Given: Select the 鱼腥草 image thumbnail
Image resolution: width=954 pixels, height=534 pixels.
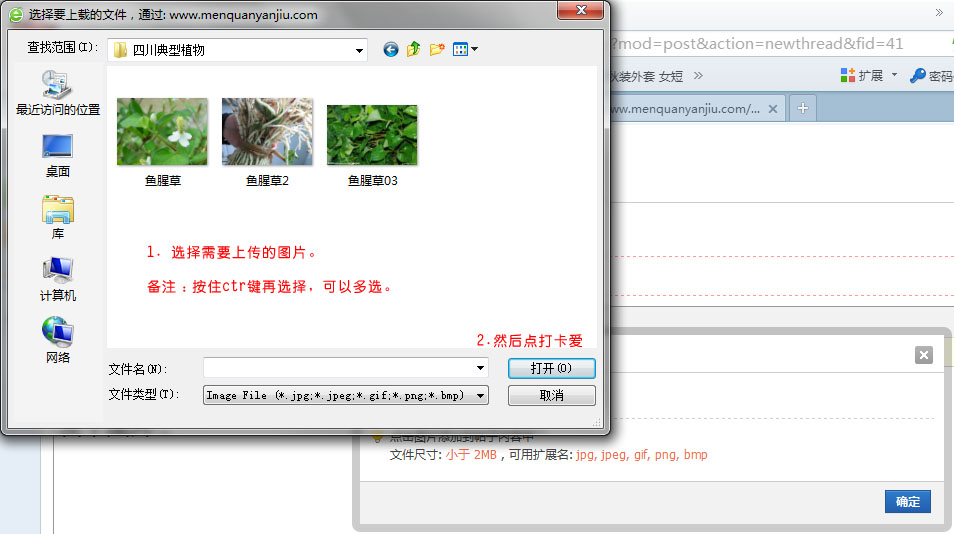Looking at the screenshot, I should (x=162, y=131).
